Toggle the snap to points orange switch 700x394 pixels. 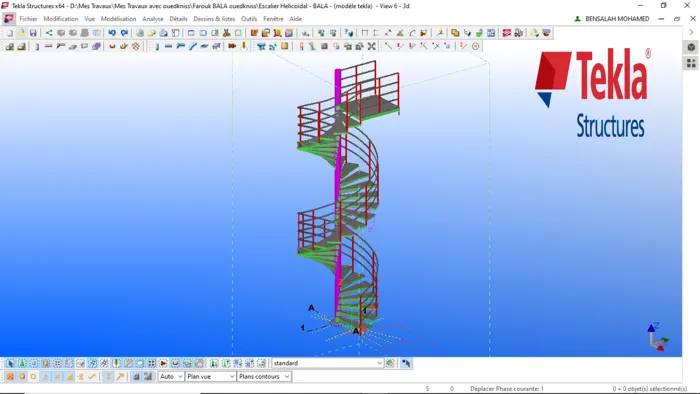[10, 377]
